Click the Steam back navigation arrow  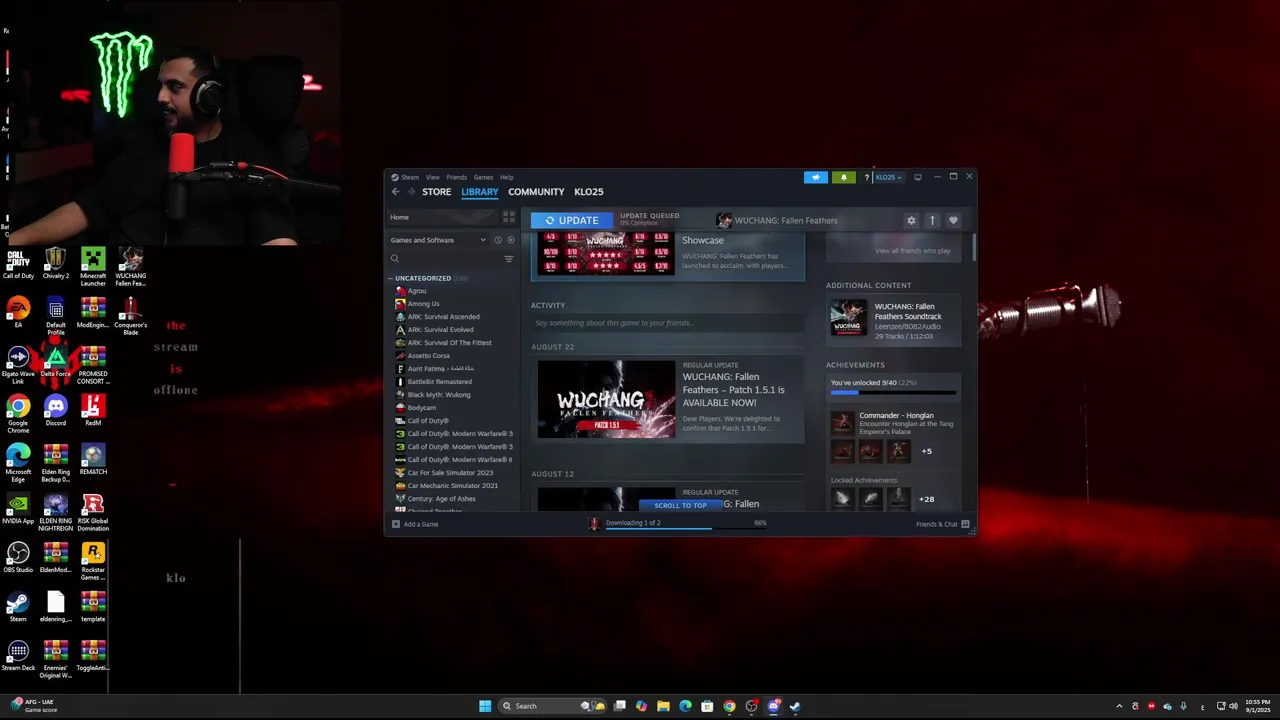tap(395, 192)
